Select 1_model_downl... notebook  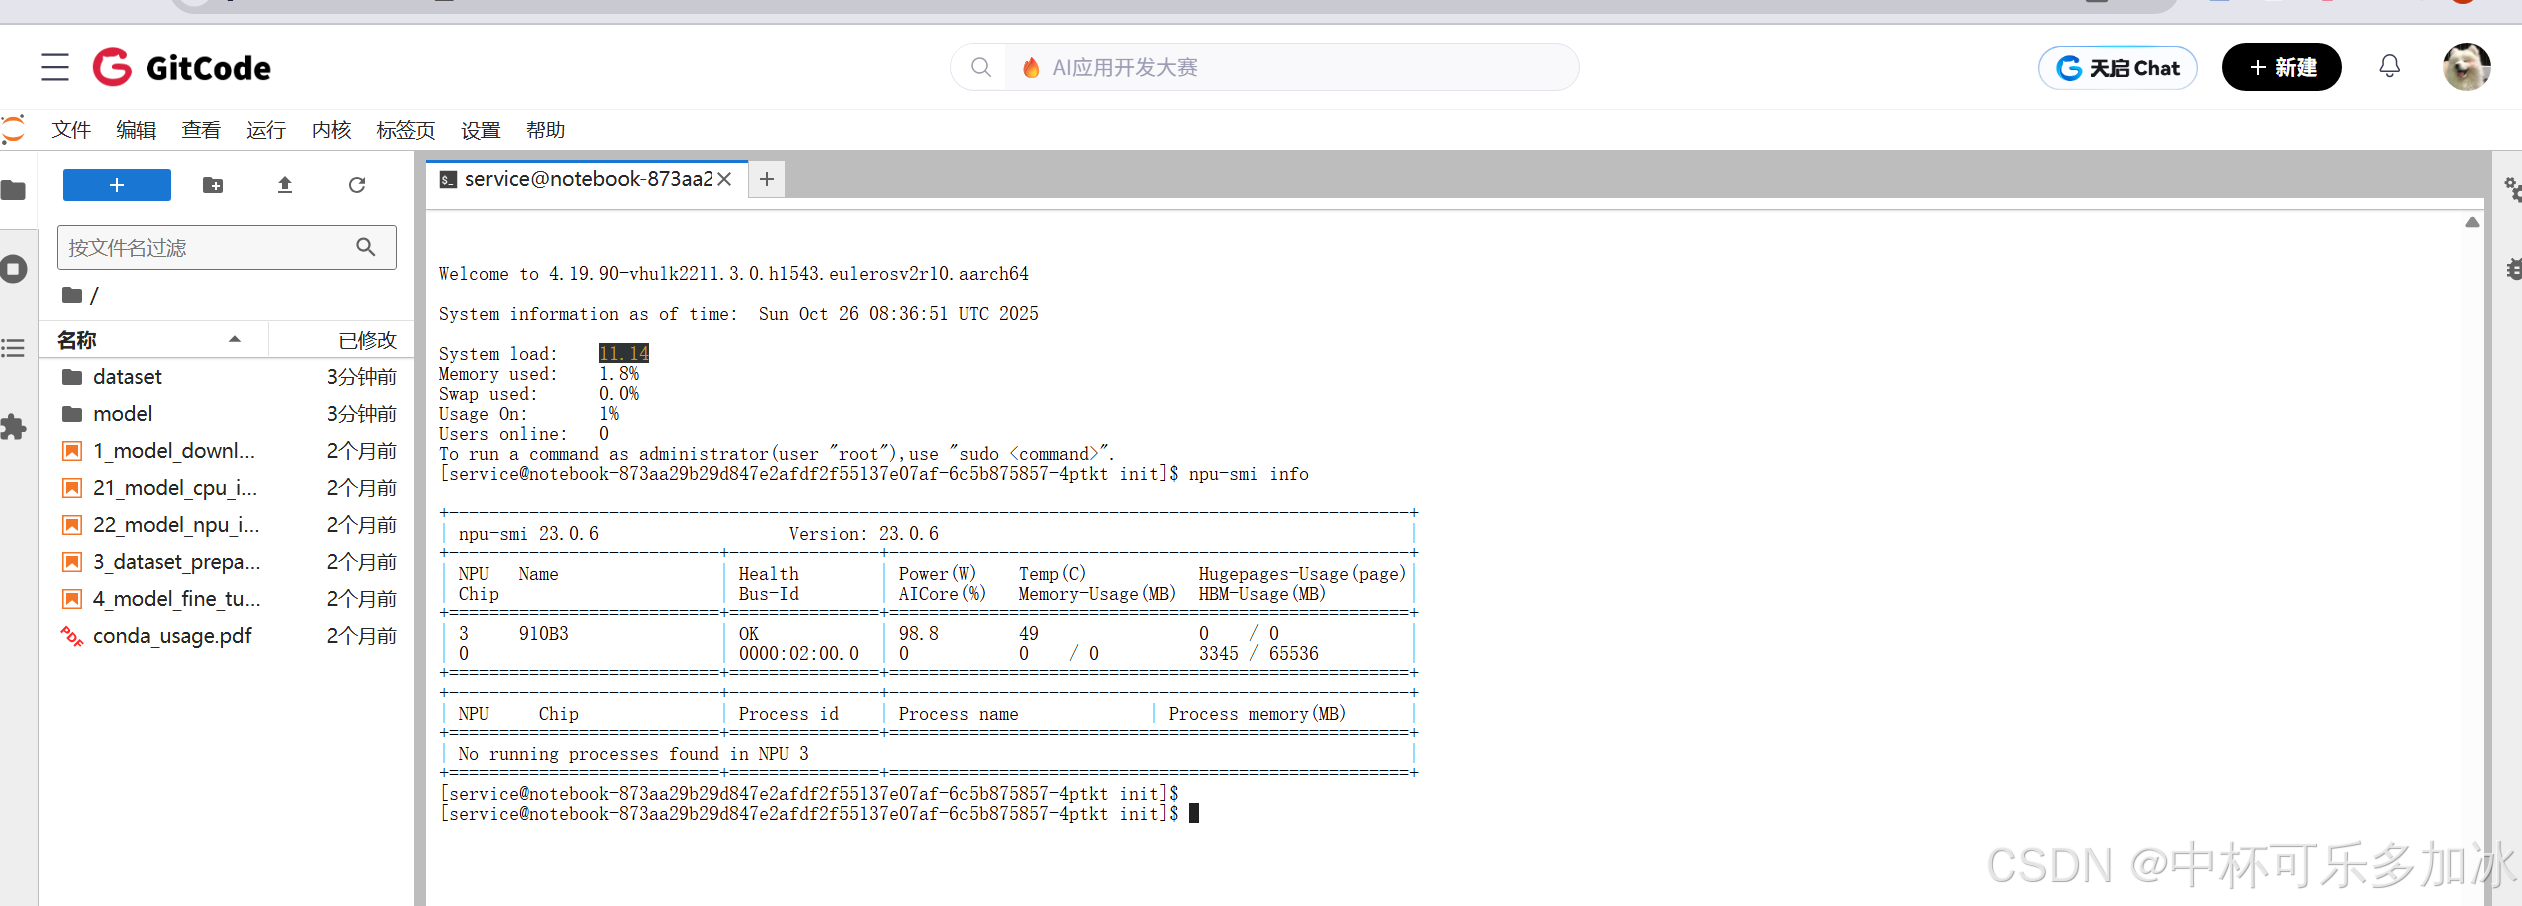point(228,451)
